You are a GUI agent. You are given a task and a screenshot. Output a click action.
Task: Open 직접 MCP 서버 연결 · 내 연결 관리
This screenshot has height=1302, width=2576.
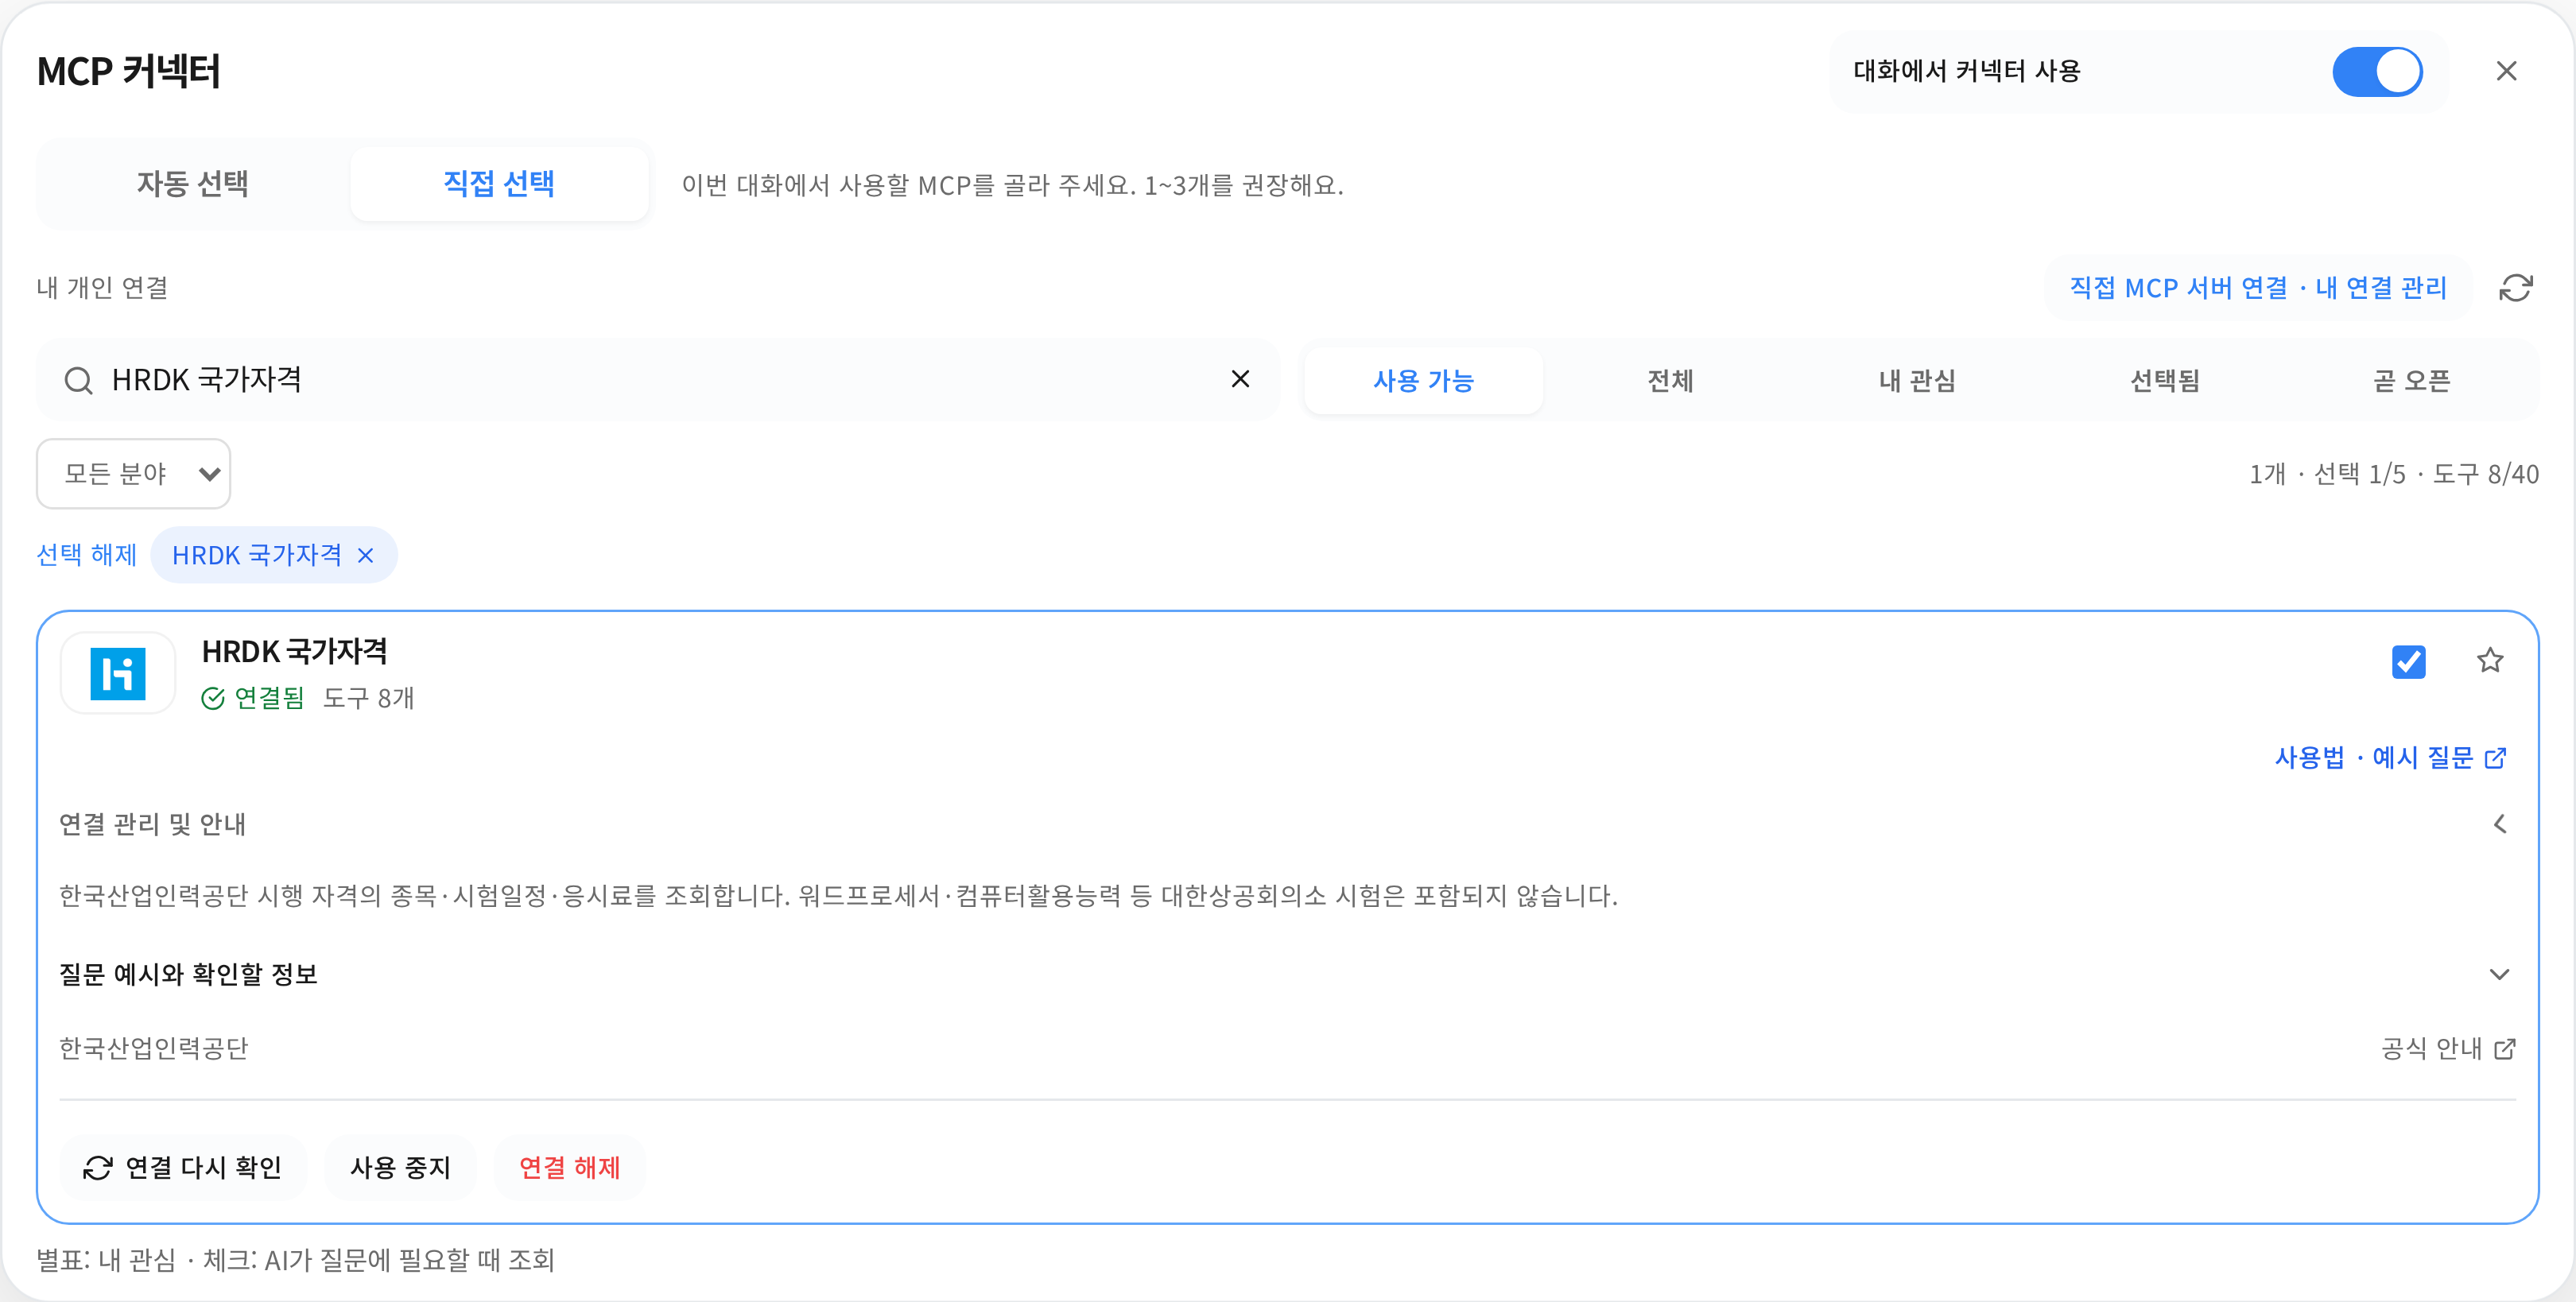(2258, 288)
